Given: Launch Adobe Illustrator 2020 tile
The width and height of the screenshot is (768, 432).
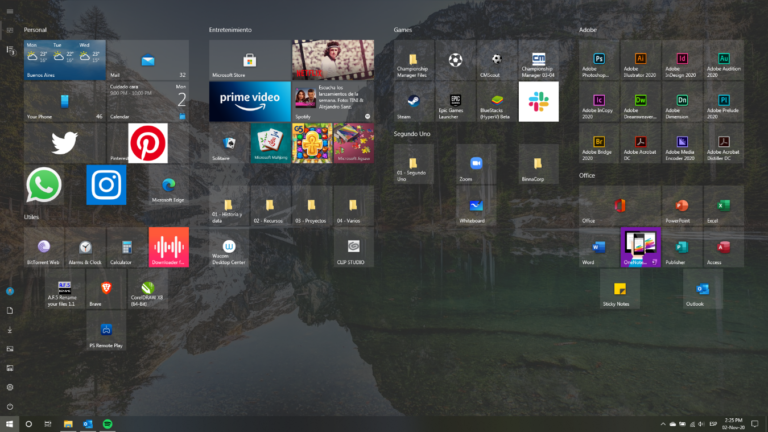Looking at the screenshot, I should click(641, 60).
